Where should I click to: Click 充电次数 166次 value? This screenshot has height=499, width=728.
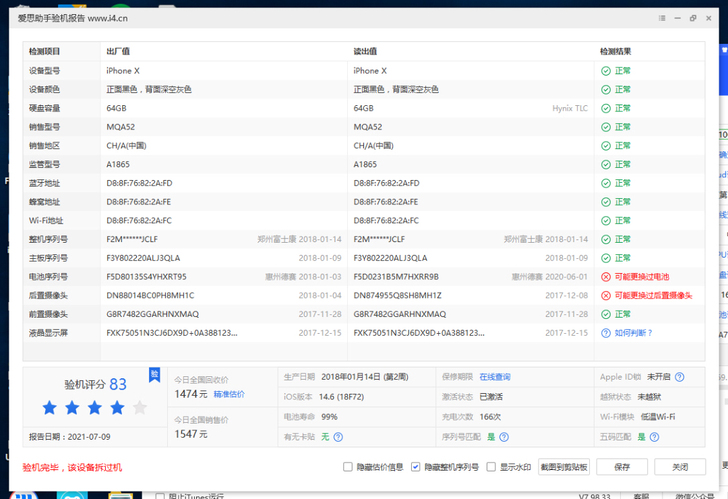[x=490, y=417]
